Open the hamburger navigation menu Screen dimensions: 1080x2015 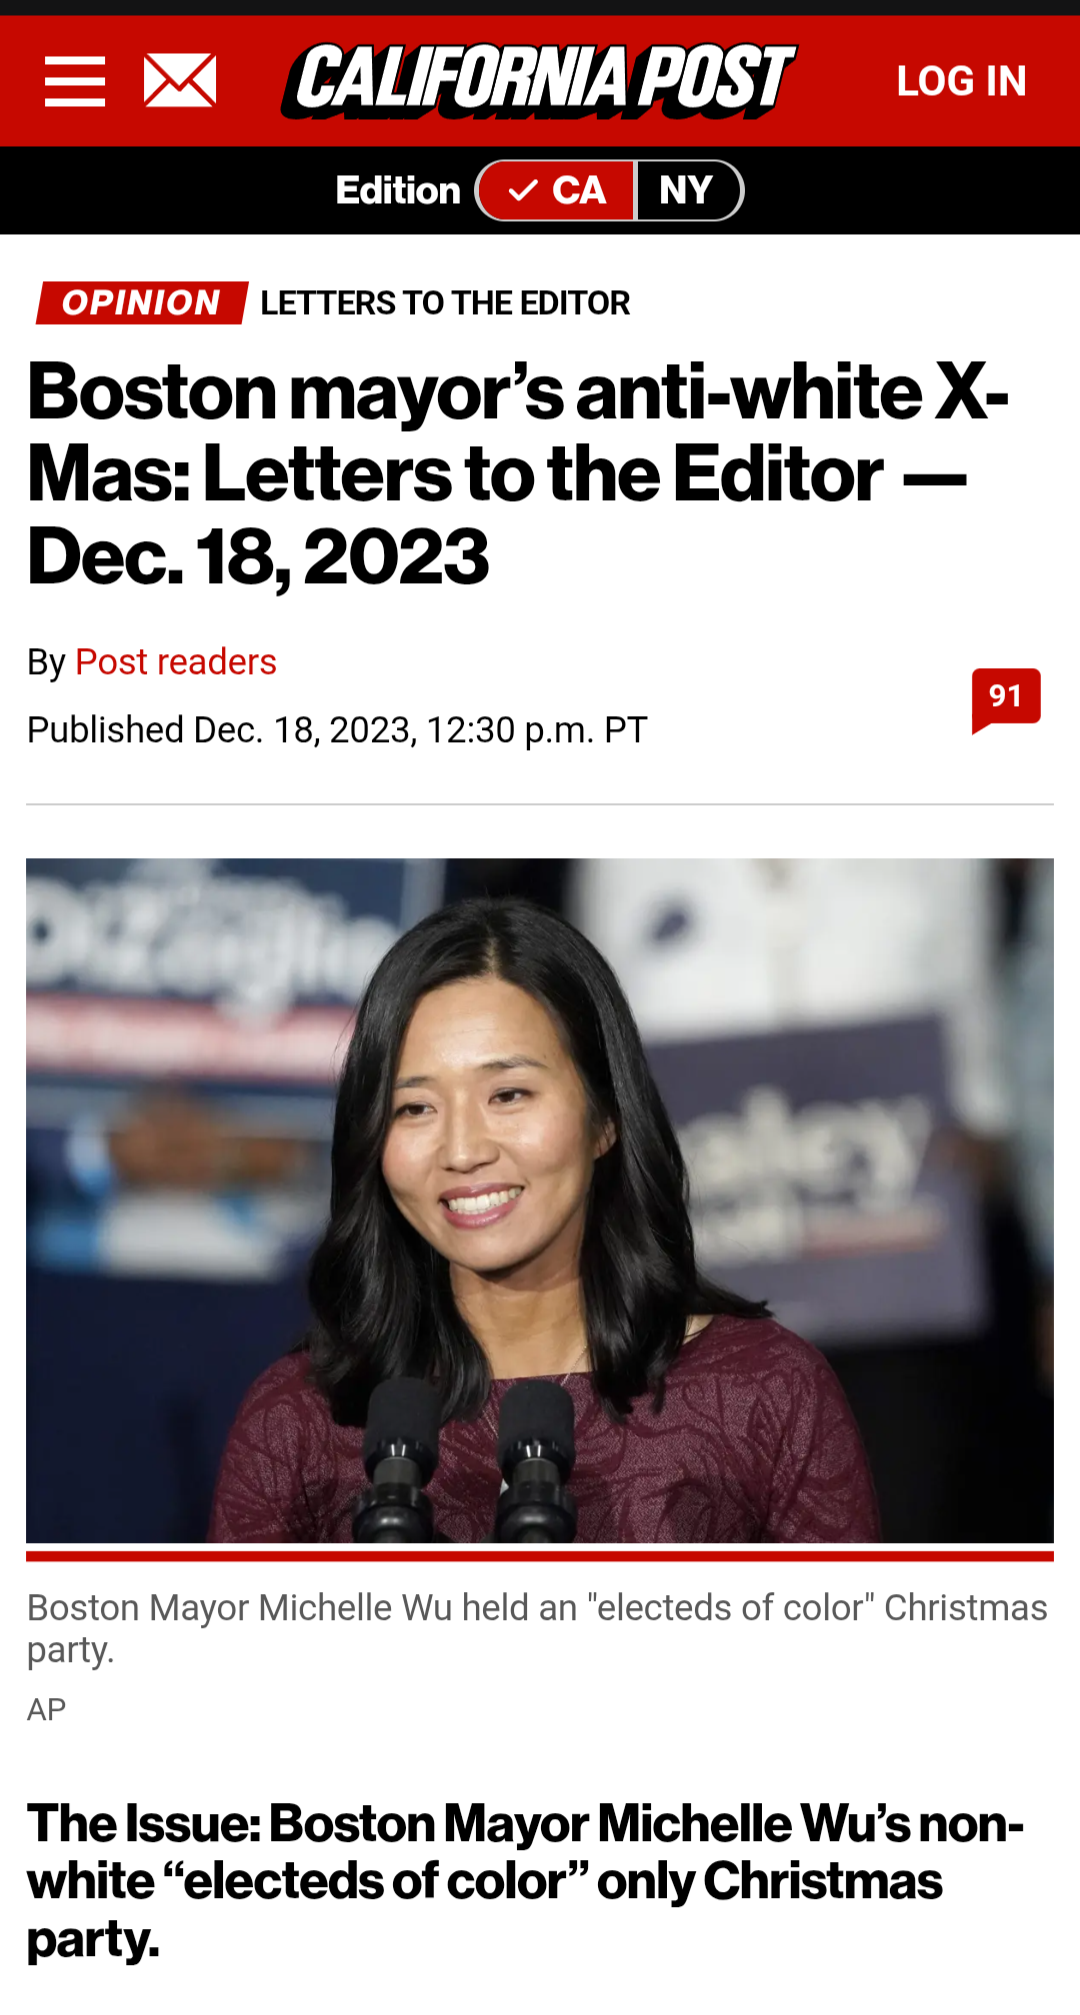click(x=75, y=81)
